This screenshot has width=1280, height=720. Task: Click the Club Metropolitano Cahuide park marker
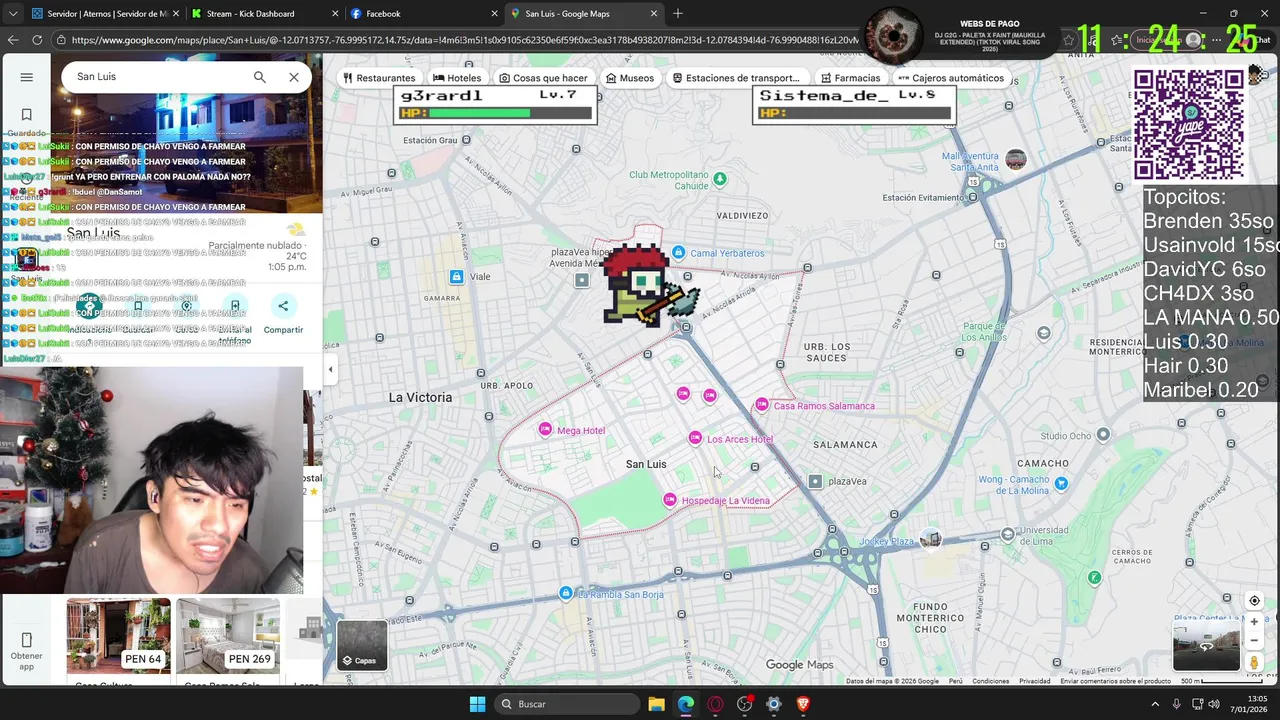coord(720,179)
